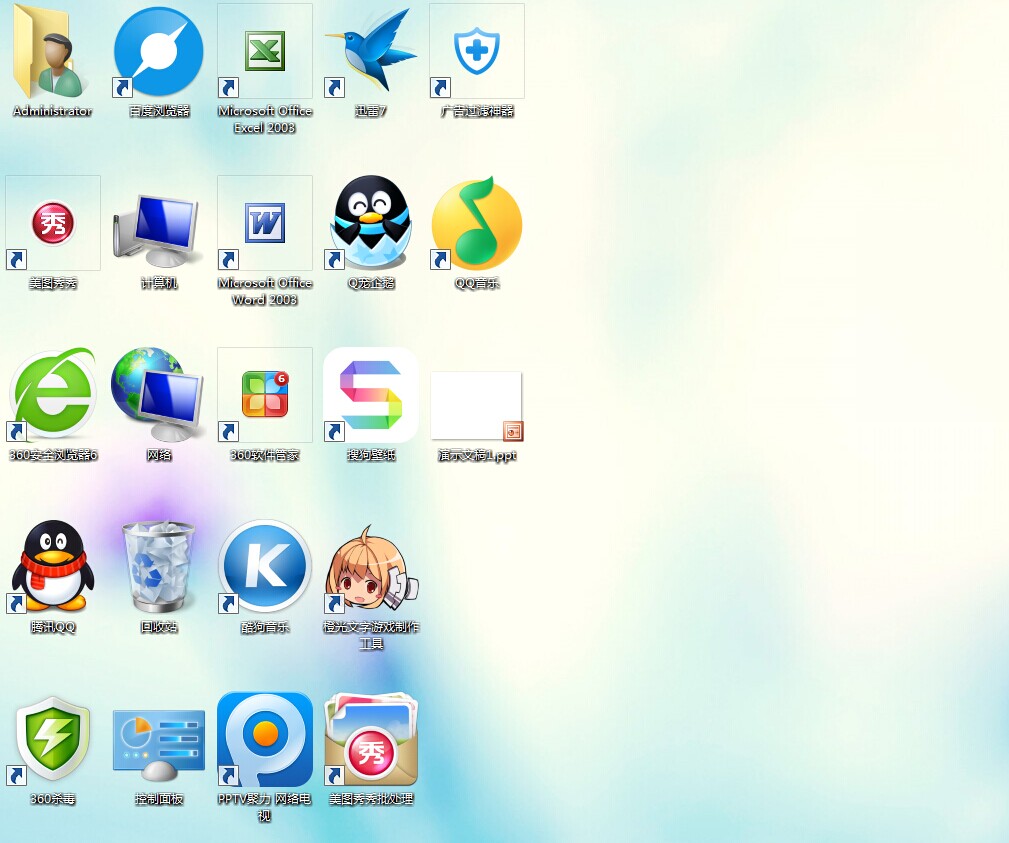Viewport: 1009px width, 843px height.
Task: Select the 广告过滤神器 shield icon
Action: click(x=477, y=51)
